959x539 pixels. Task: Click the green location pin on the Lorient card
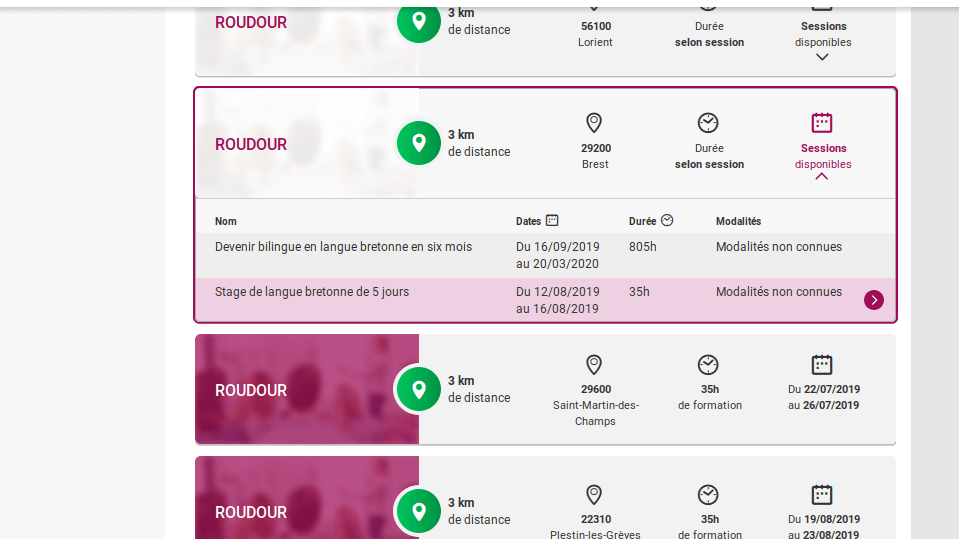418,21
